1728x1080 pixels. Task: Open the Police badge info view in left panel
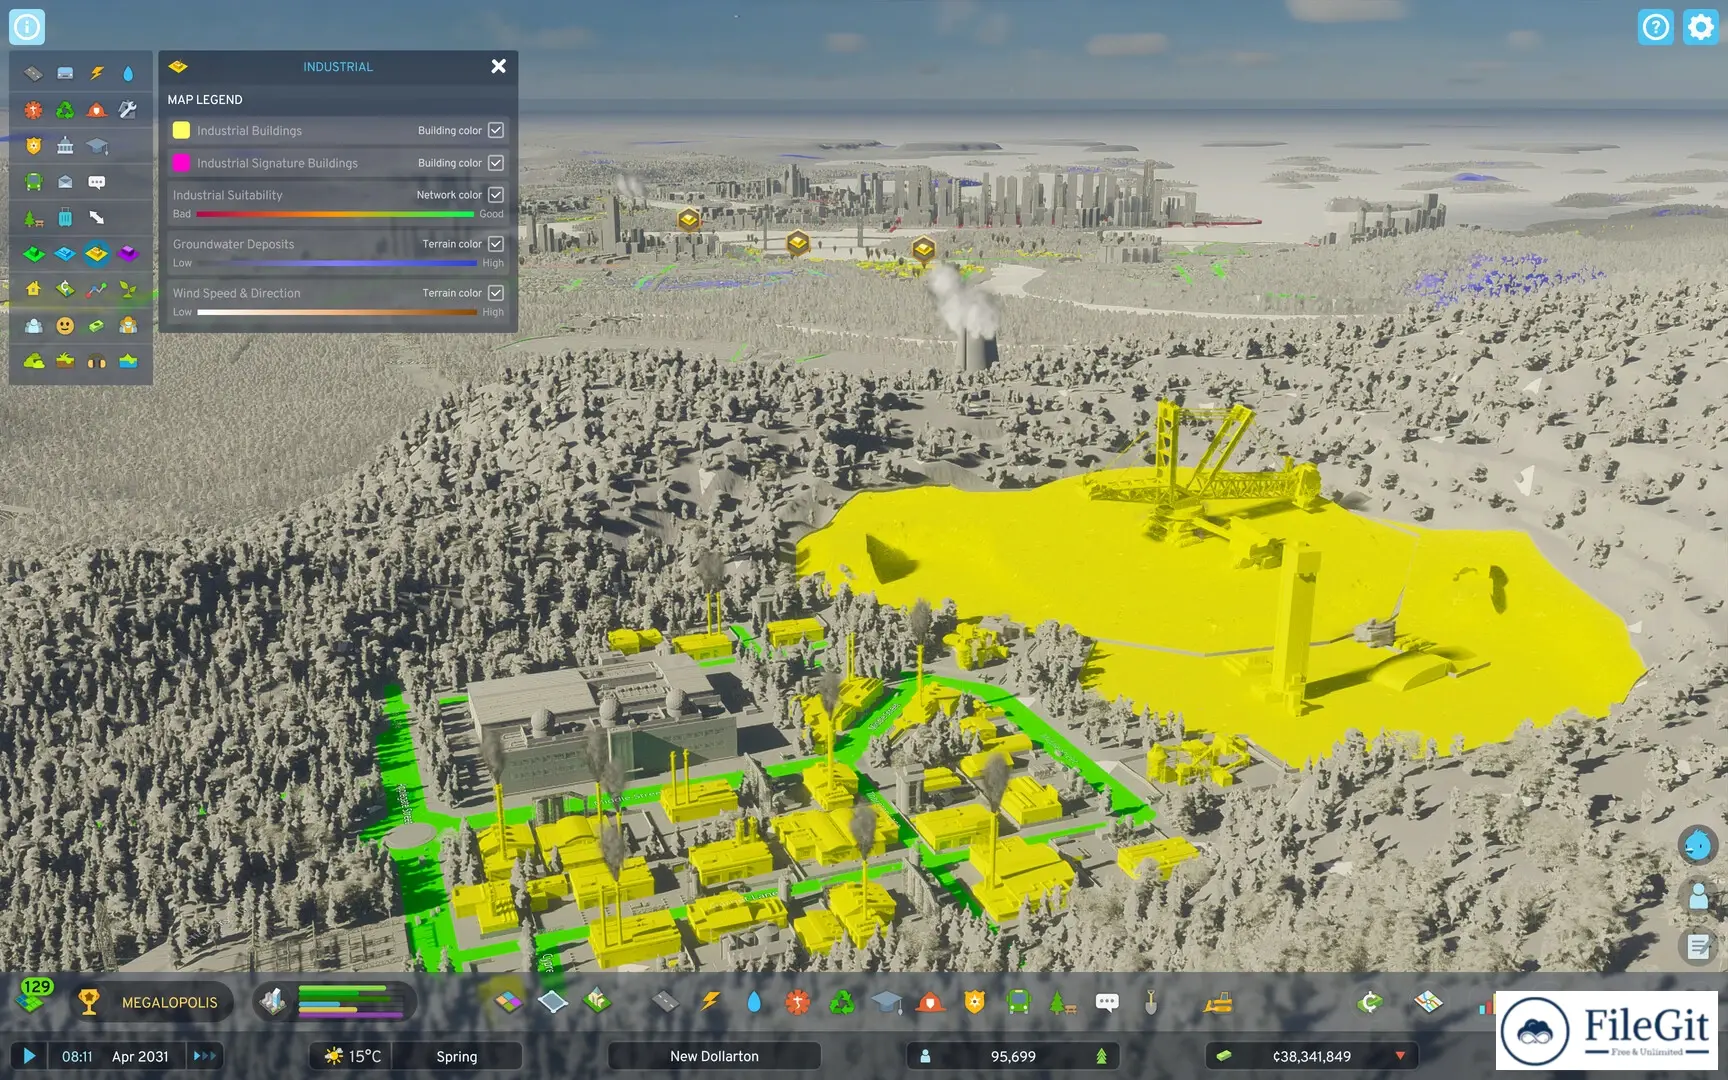[x=33, y=146]
